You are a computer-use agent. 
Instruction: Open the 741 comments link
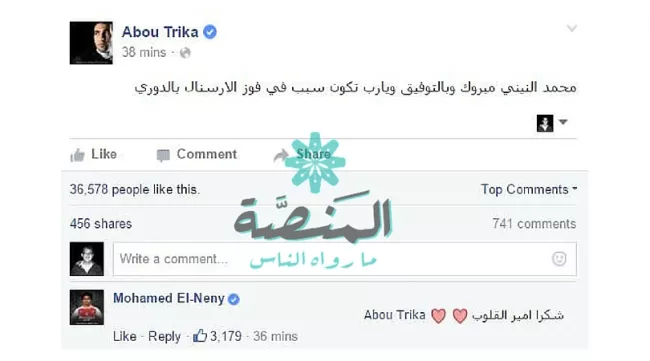click(x=534, y=224)
